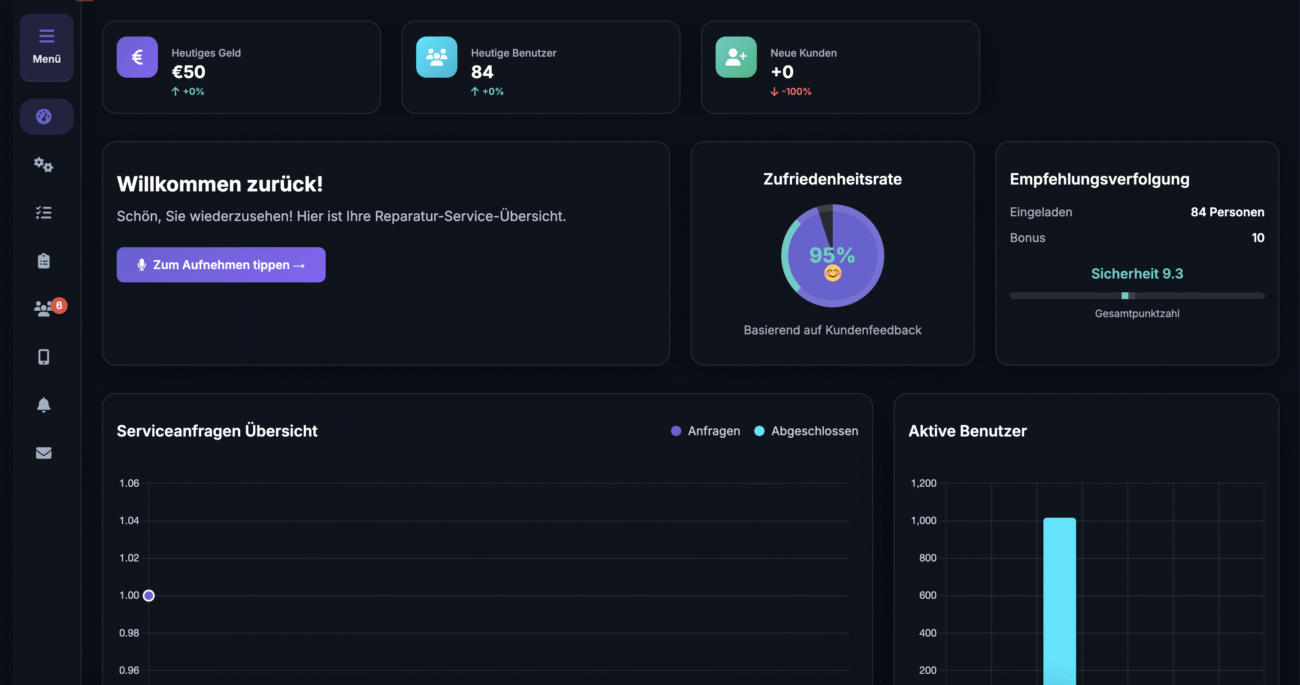This screenshot has width=1300, height=685.
Task: Click the data point at 1.00 on chart
Action: (149, 595)
